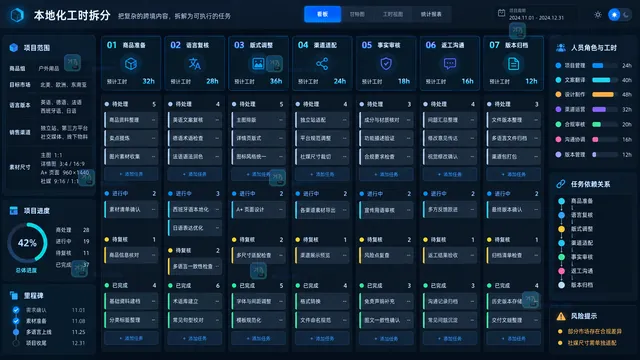Click the panel icon beside 项目进度
640x360 pixels.
(x=13, y=211)
